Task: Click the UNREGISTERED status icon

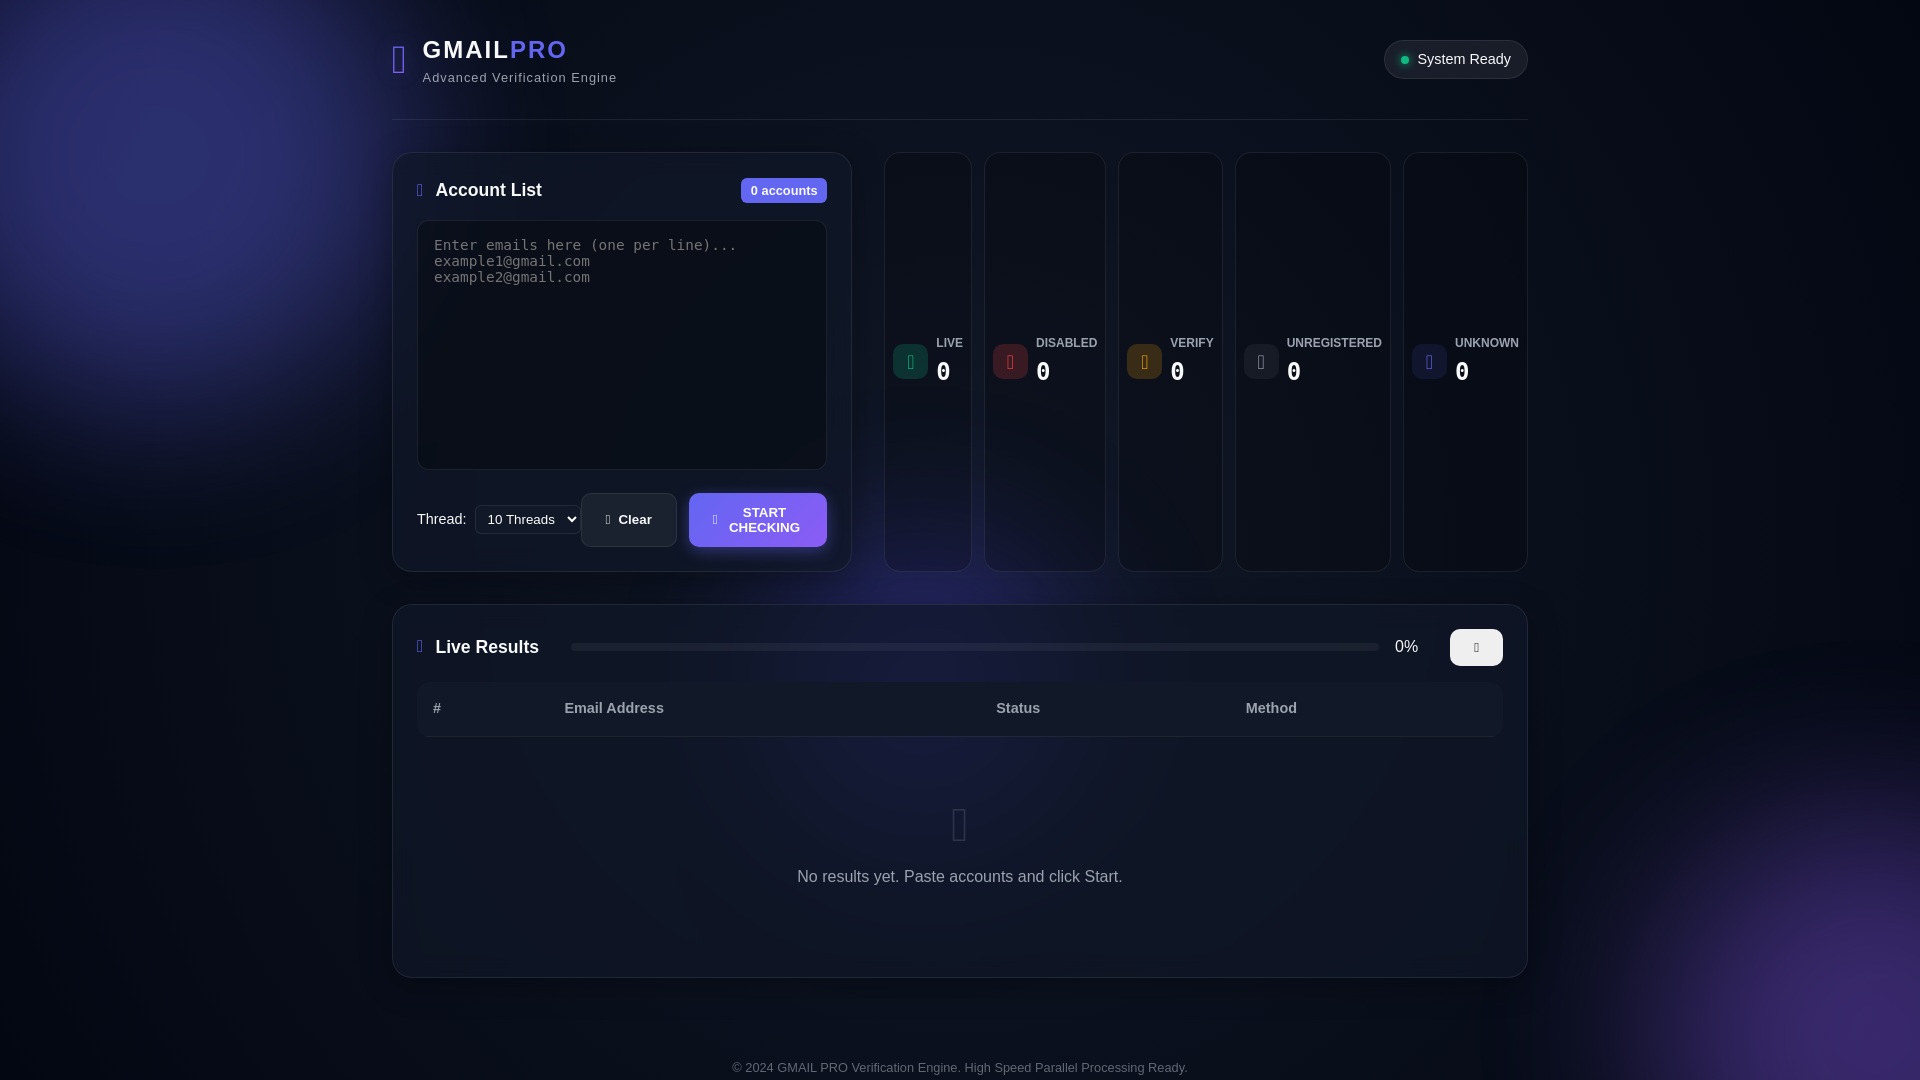Action: [1261, 362]
